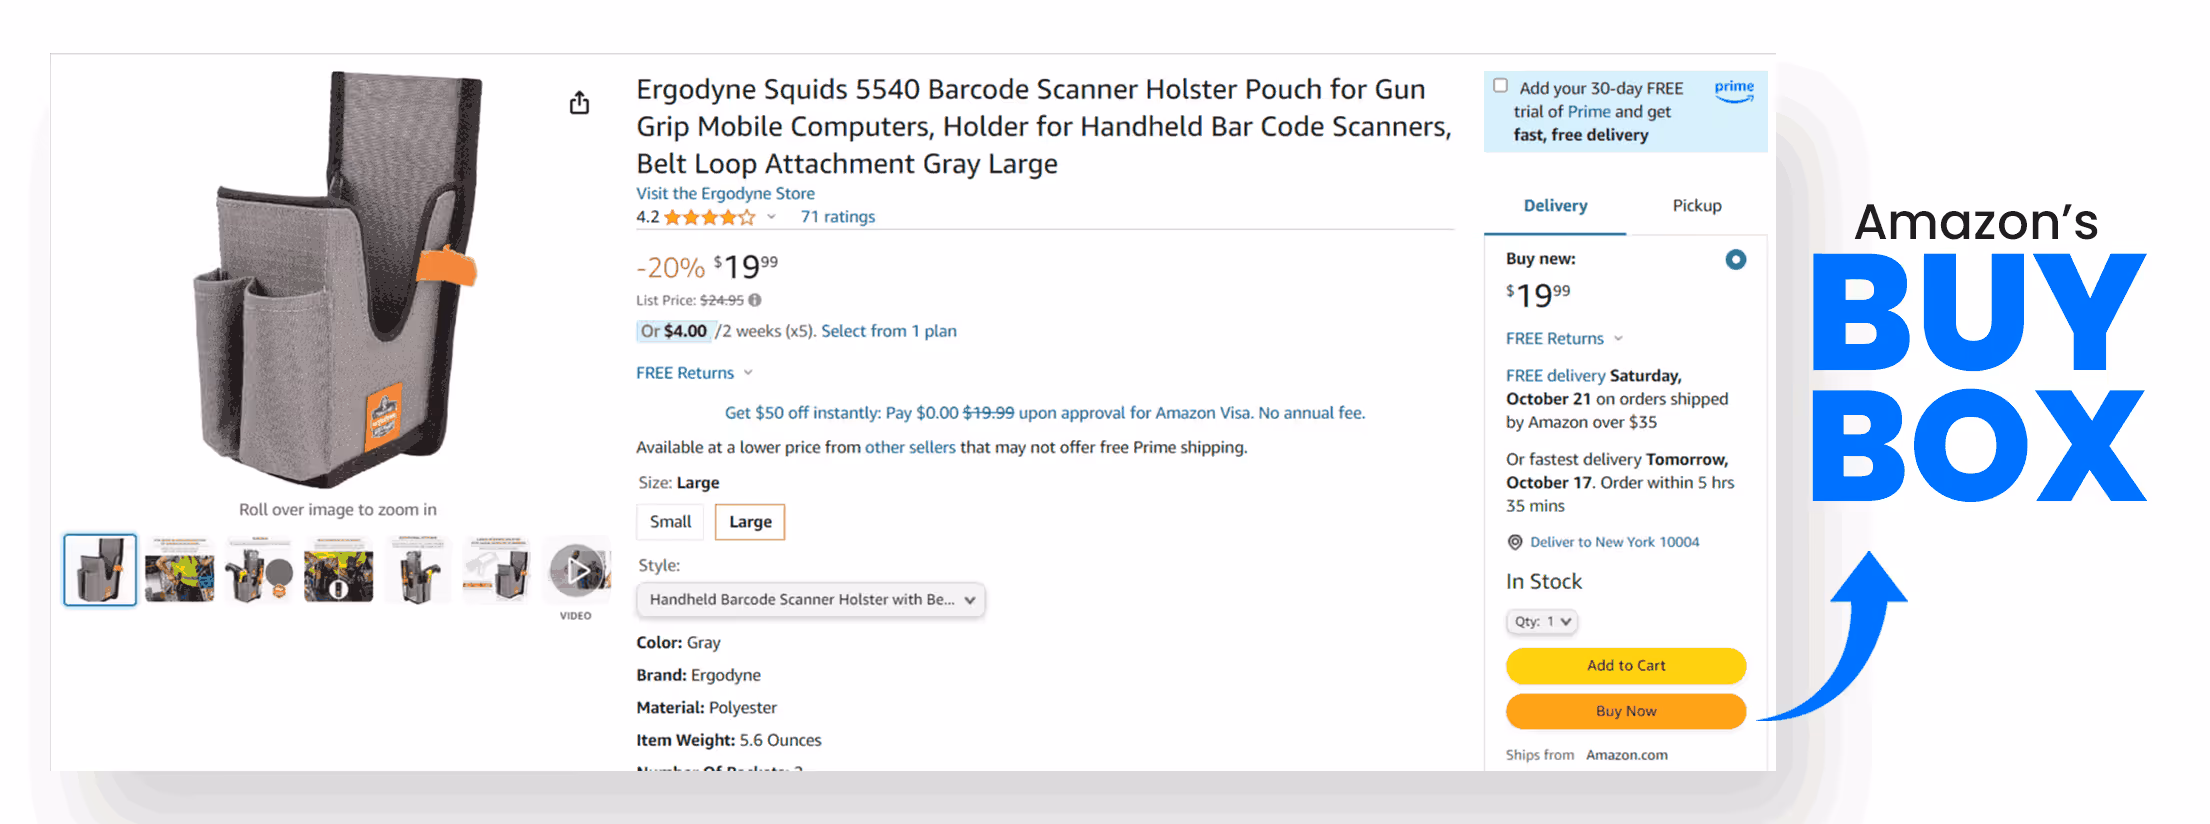Select the first holster thumbnail image
The width and height of the screenshot is (2210, 824).
pos(100,570)
